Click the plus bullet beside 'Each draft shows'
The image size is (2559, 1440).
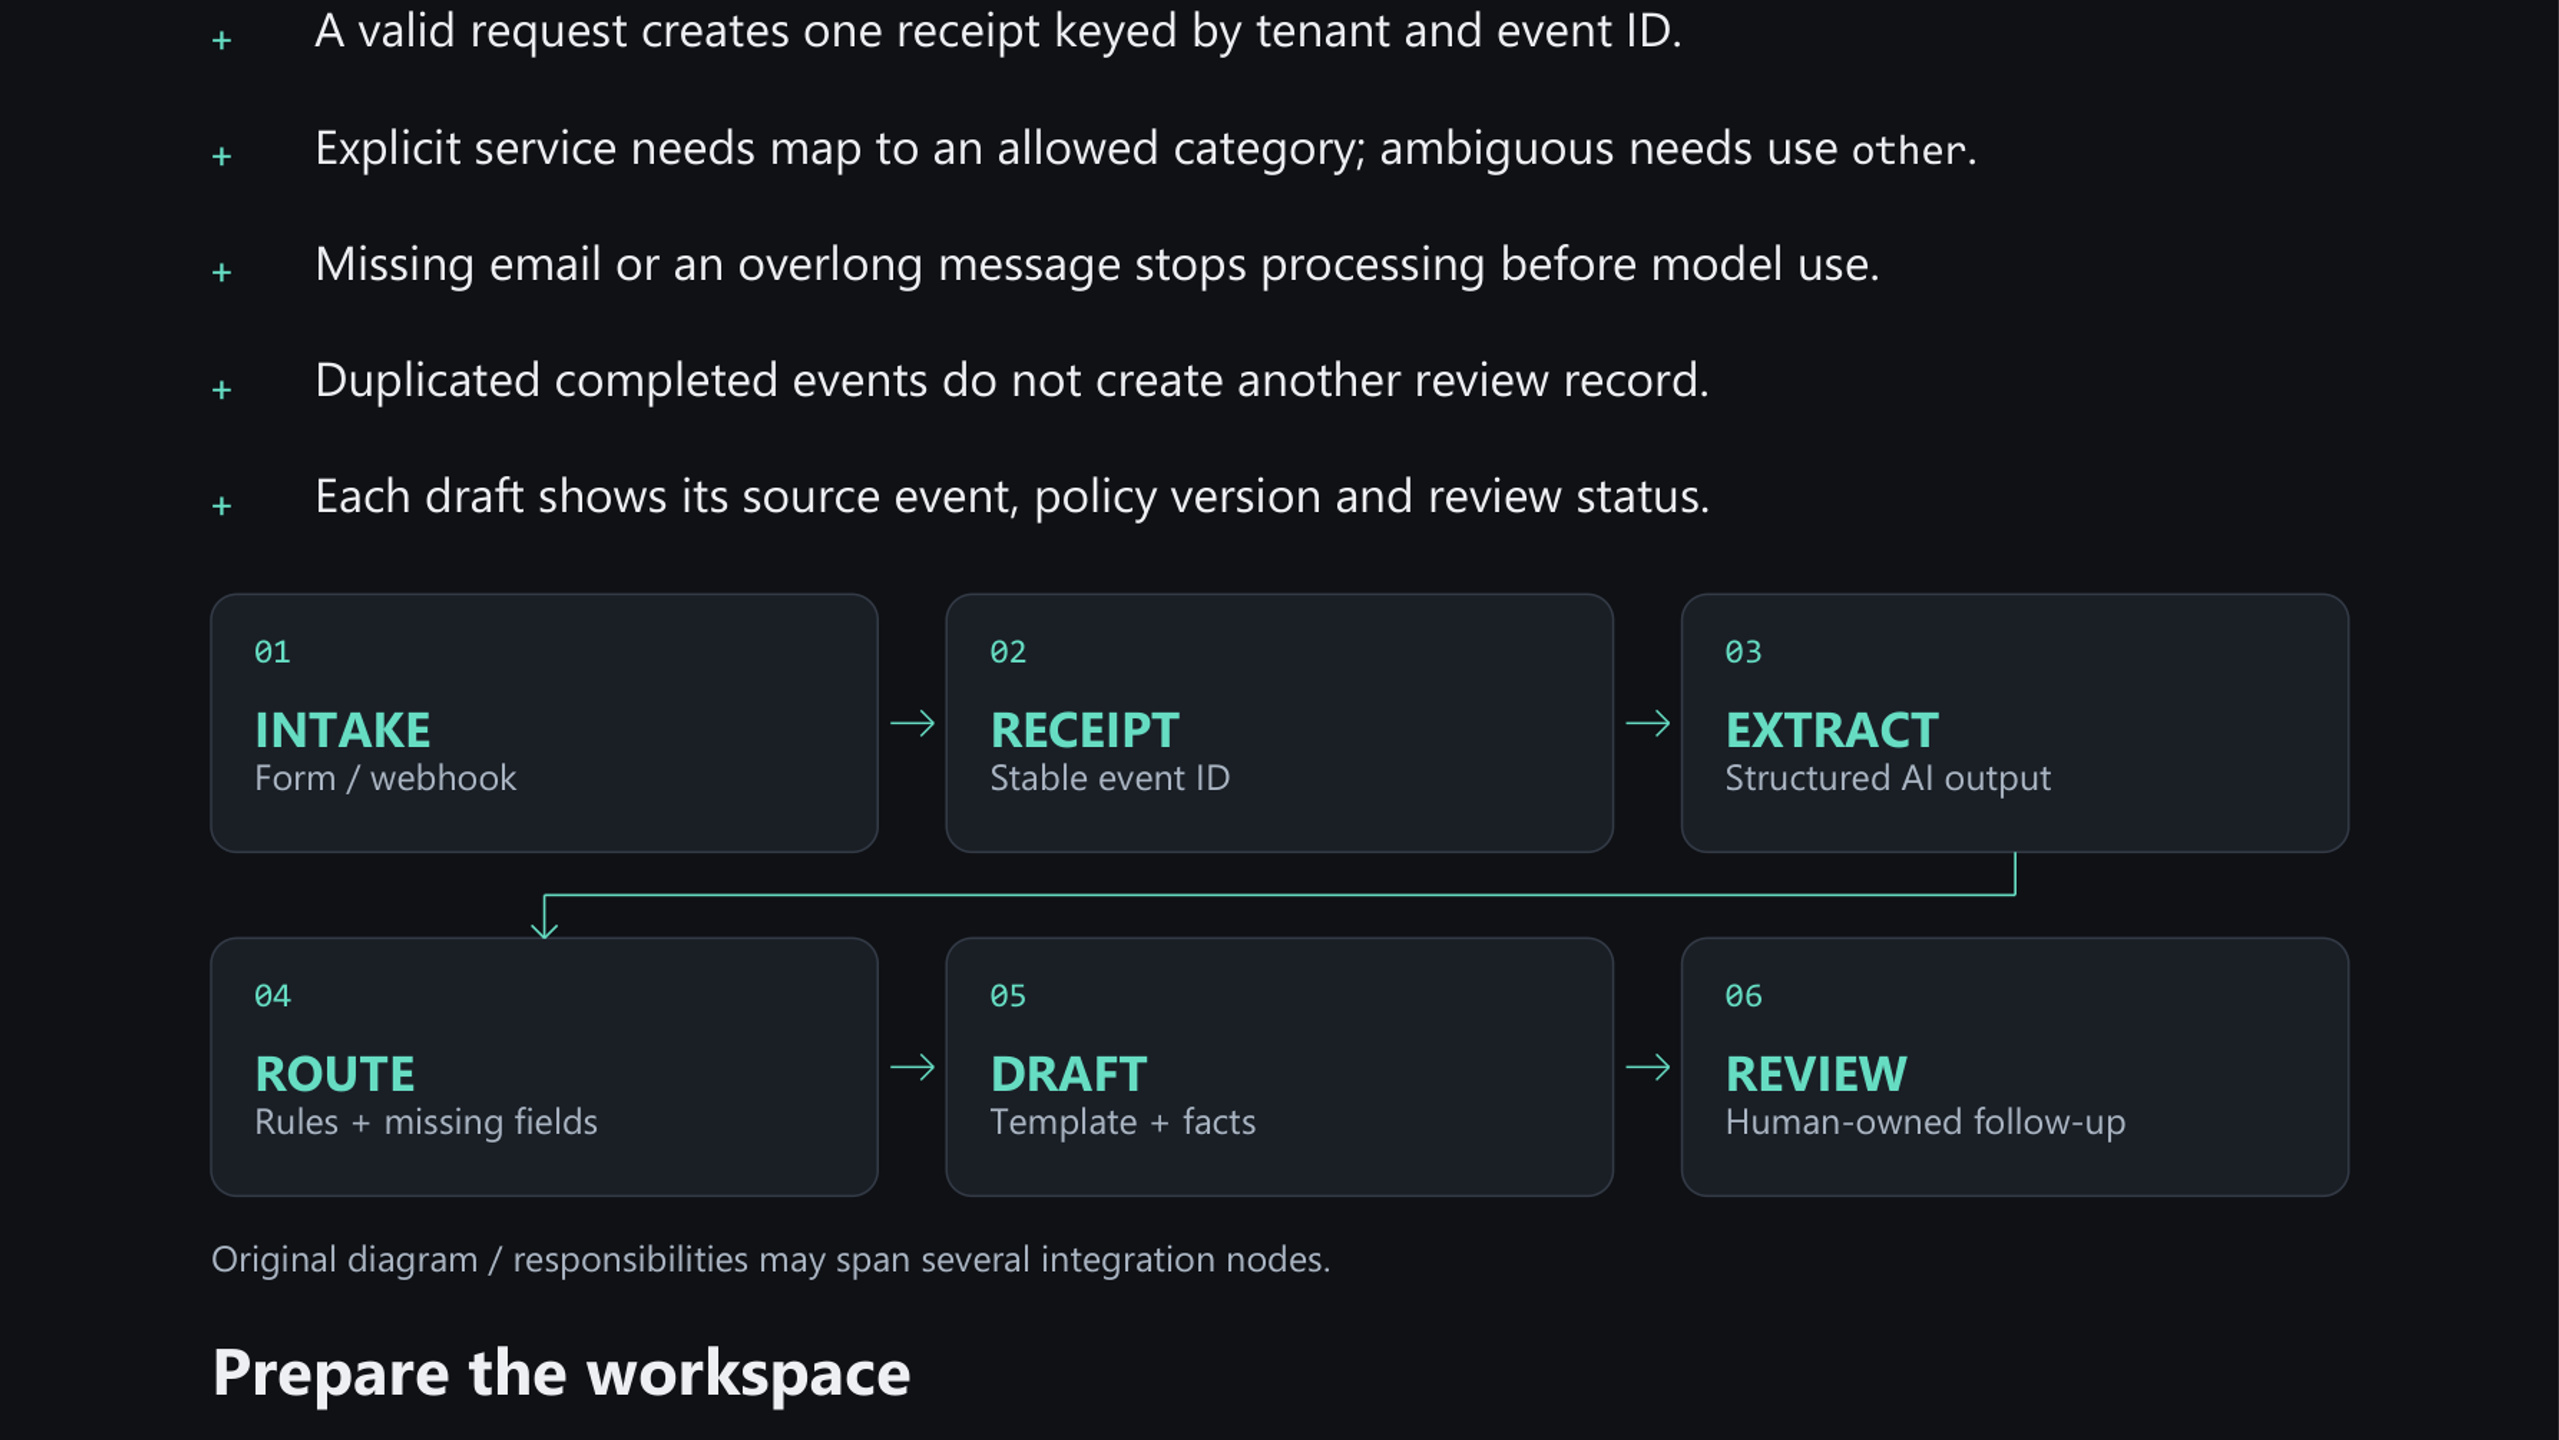[x=222, y=505]
